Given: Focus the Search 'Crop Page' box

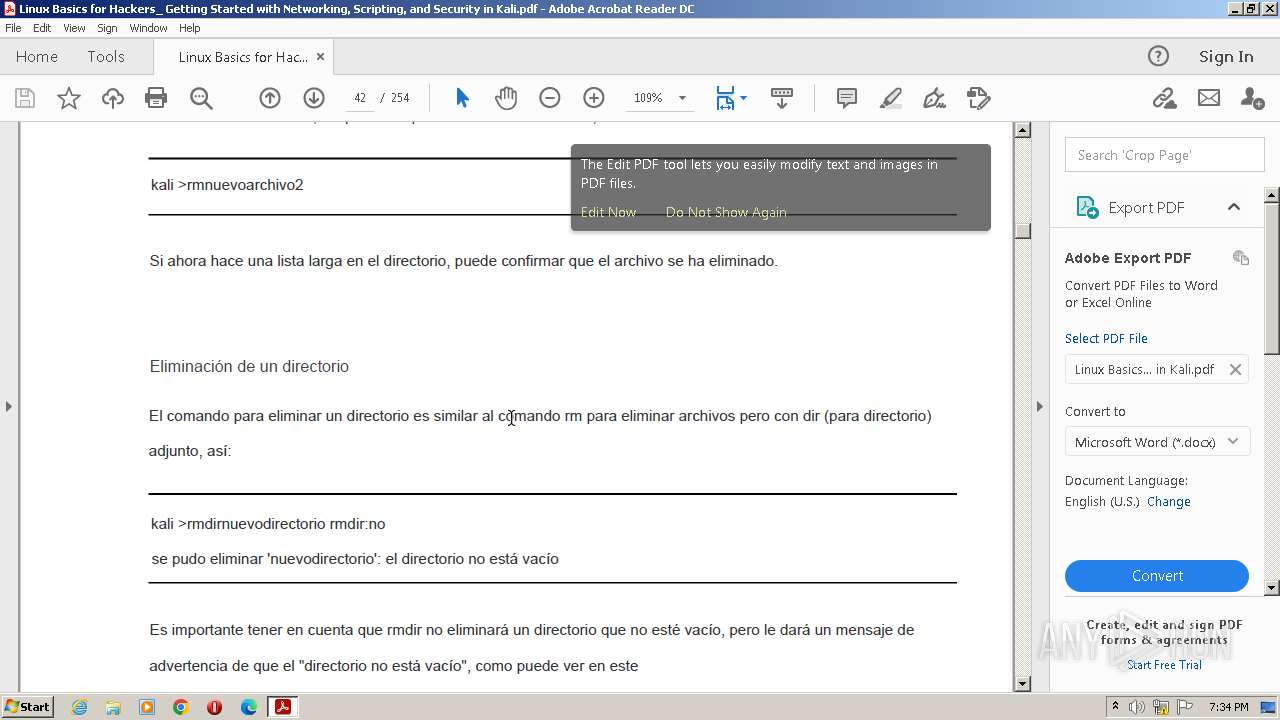Looking at the screenshot, I should pyautogui.click(x=1165, y=155).
